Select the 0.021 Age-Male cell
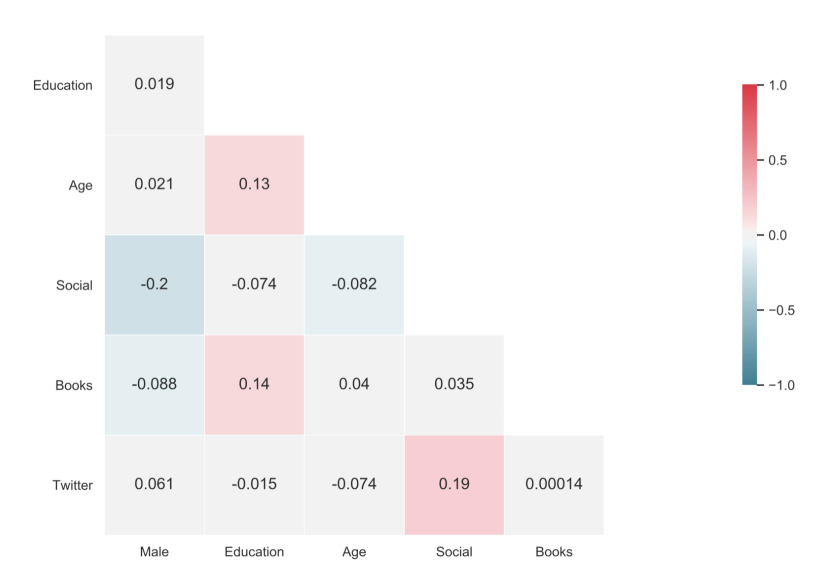Viewport: 830px width, 587px height. pos(154,185)
